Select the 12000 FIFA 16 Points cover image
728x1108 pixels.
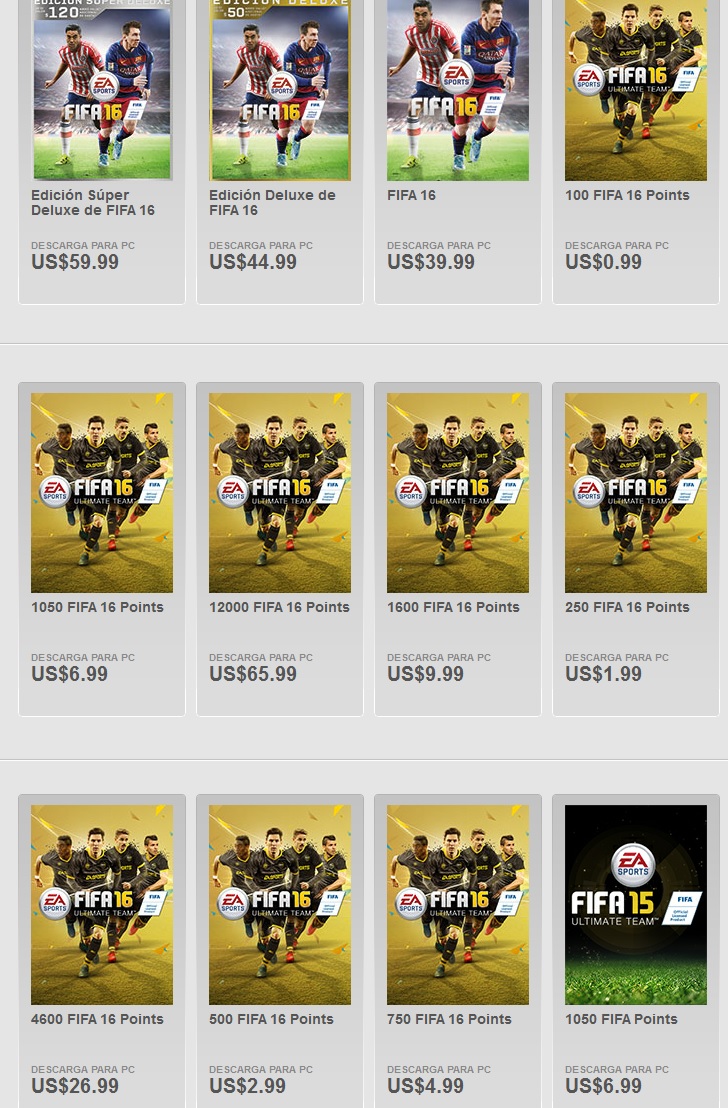point(280,493)
